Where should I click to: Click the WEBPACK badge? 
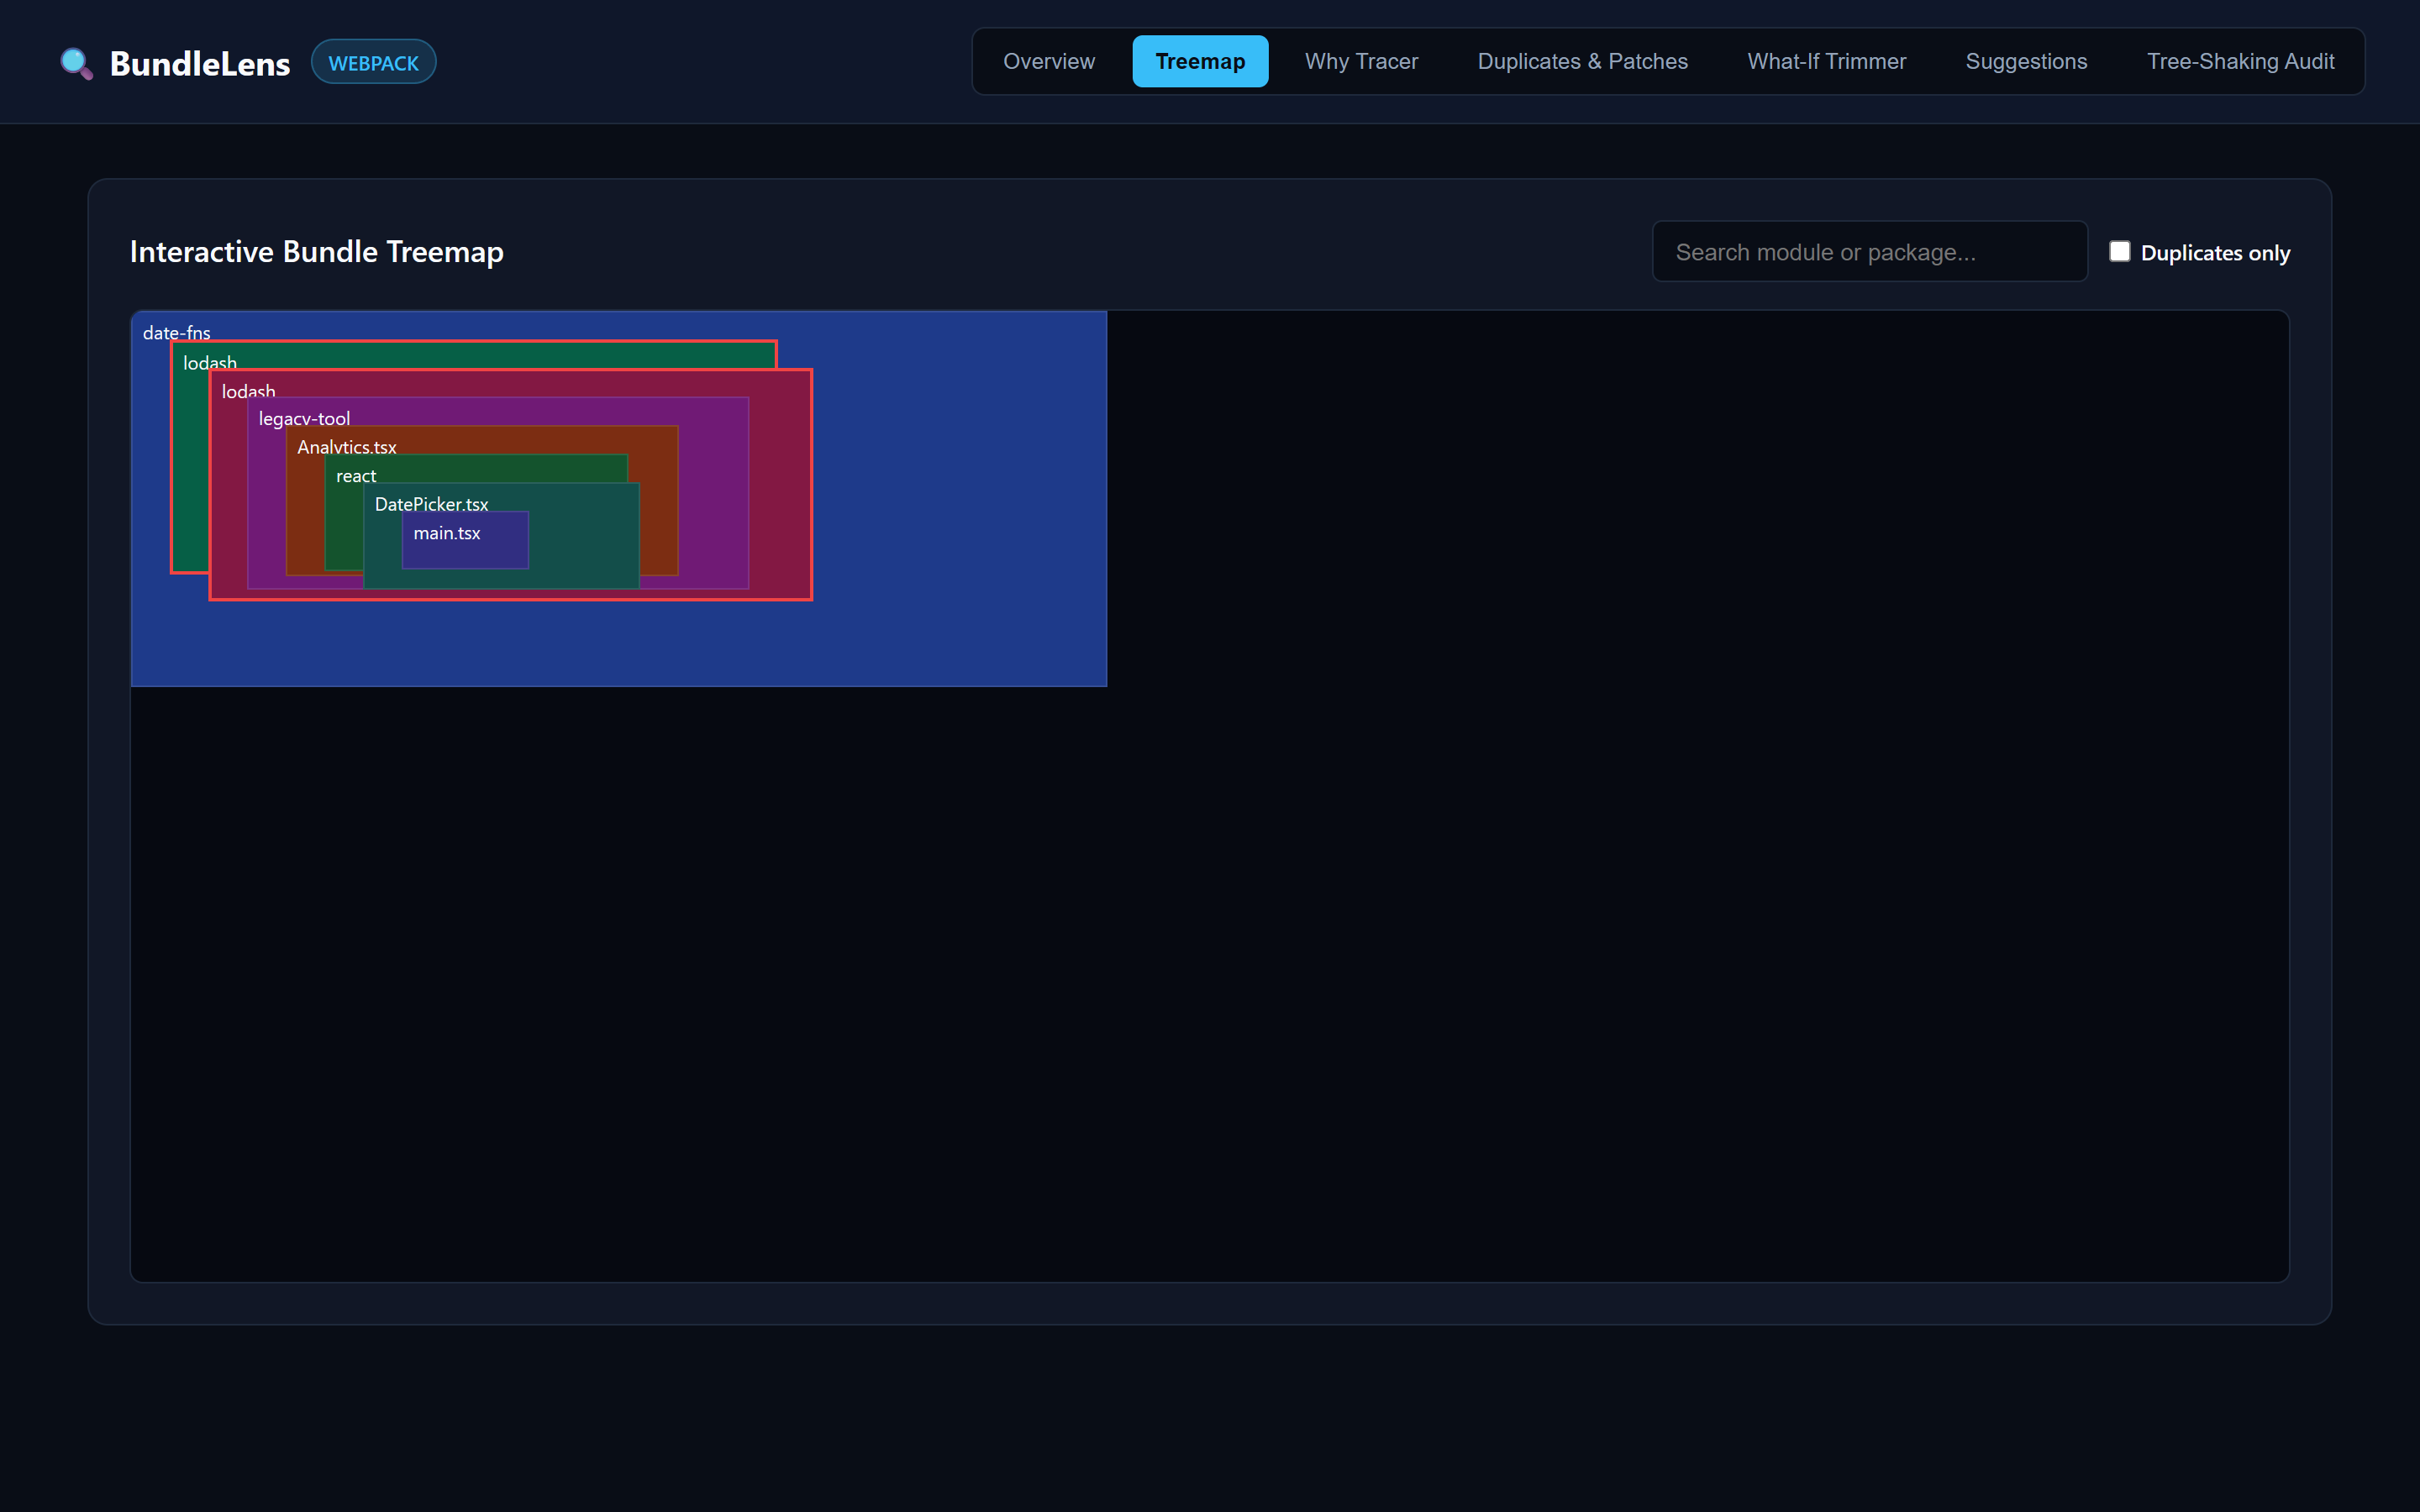(x=373, y=62)
